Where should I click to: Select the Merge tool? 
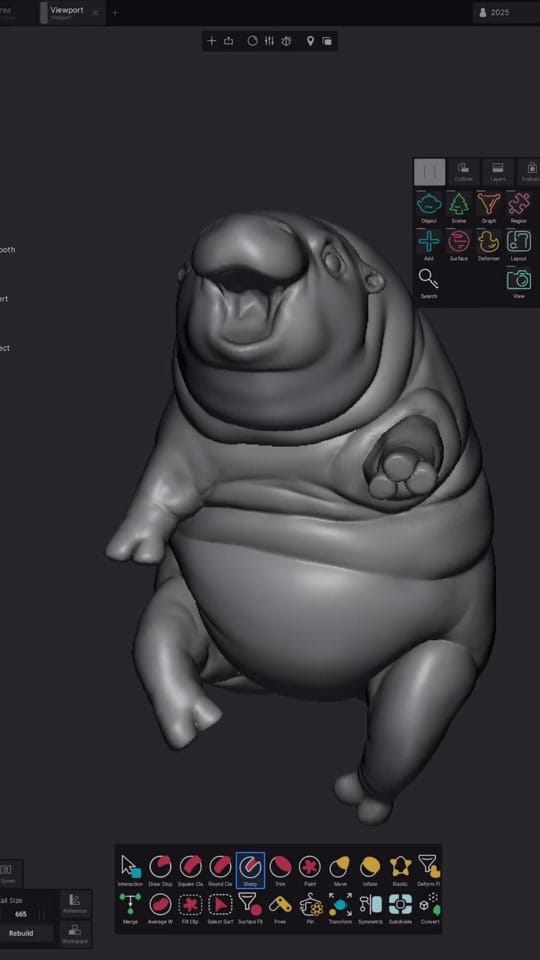(x=130, y=907)
